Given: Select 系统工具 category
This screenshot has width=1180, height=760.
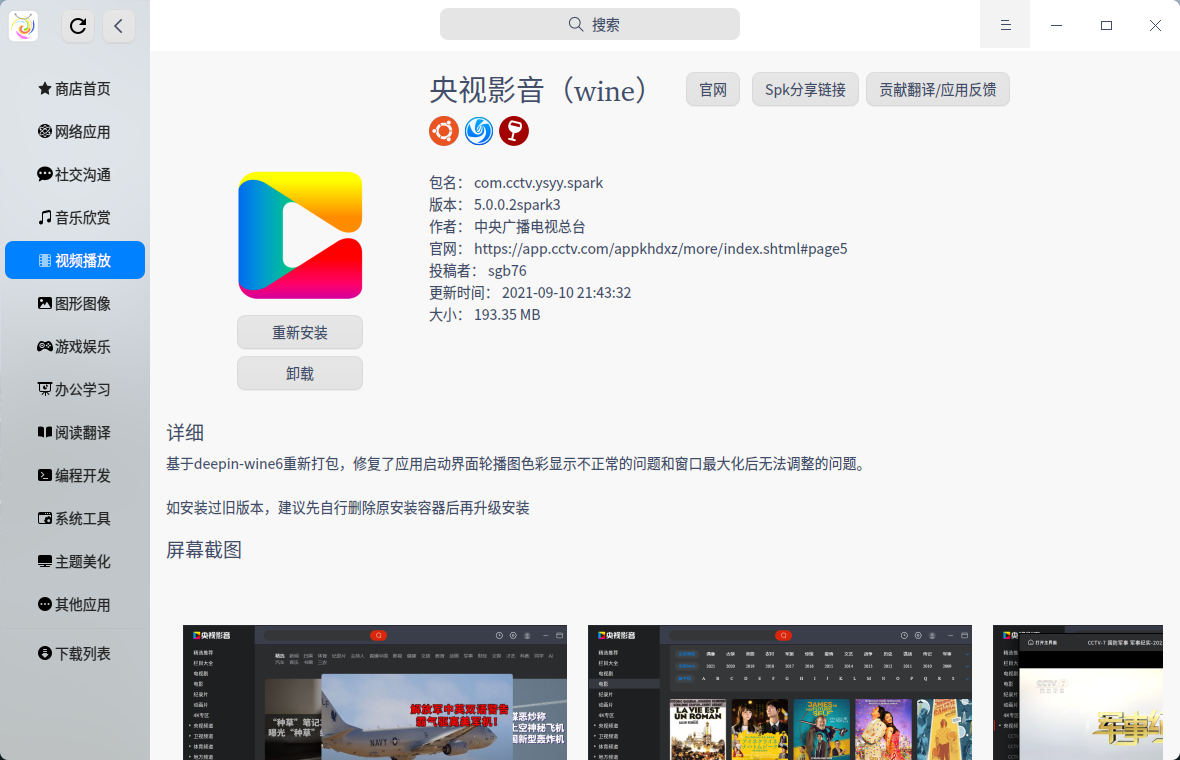Looking at the screenshot, I should point(75,518).
